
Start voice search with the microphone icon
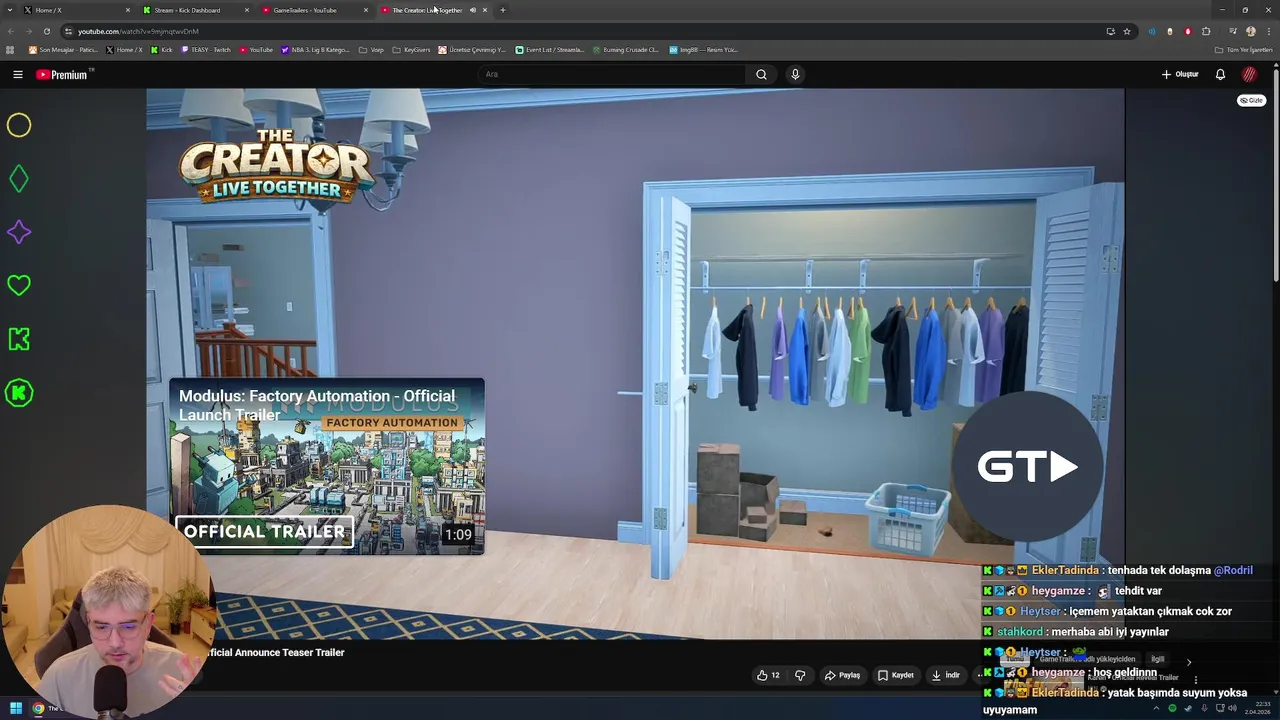click(x=795, y=74)
